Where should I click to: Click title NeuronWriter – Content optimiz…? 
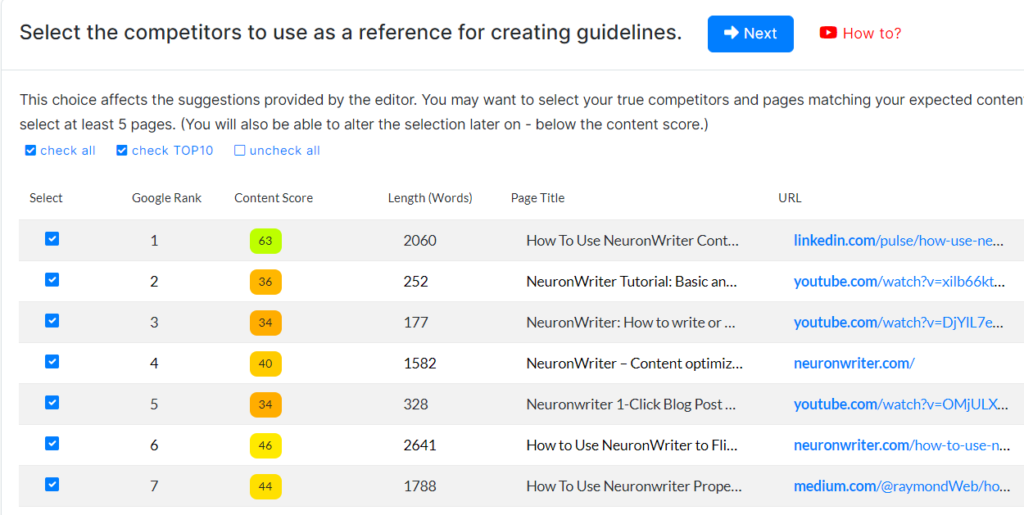point(634,364)
